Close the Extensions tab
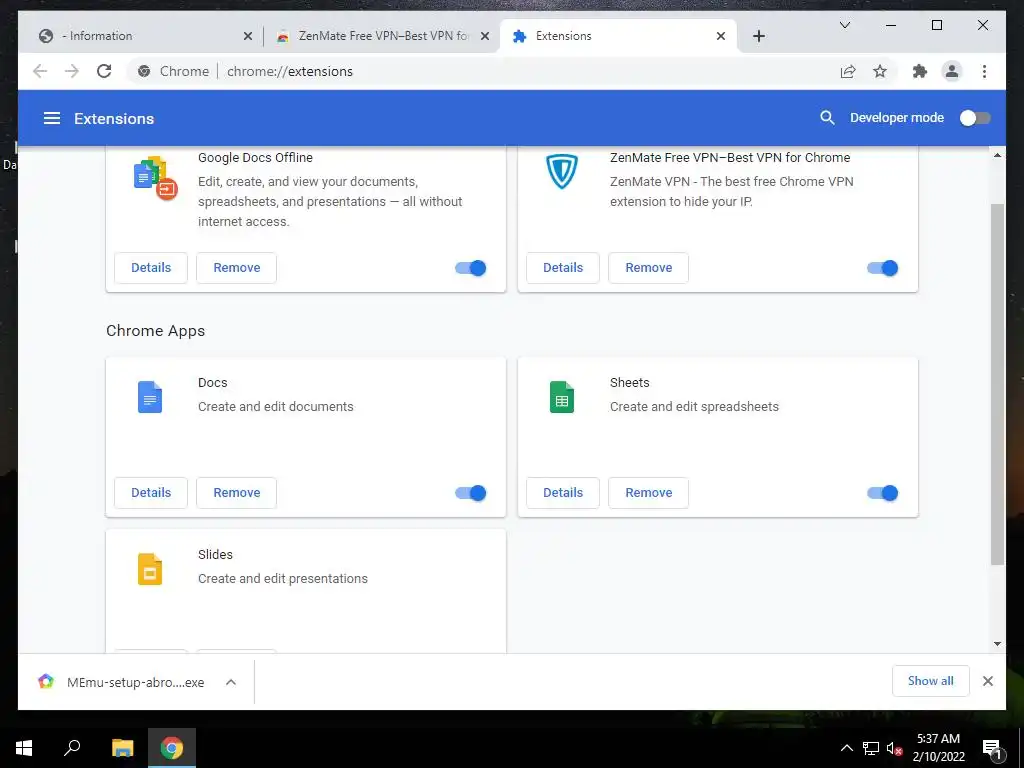 click(x=720, y=37)
